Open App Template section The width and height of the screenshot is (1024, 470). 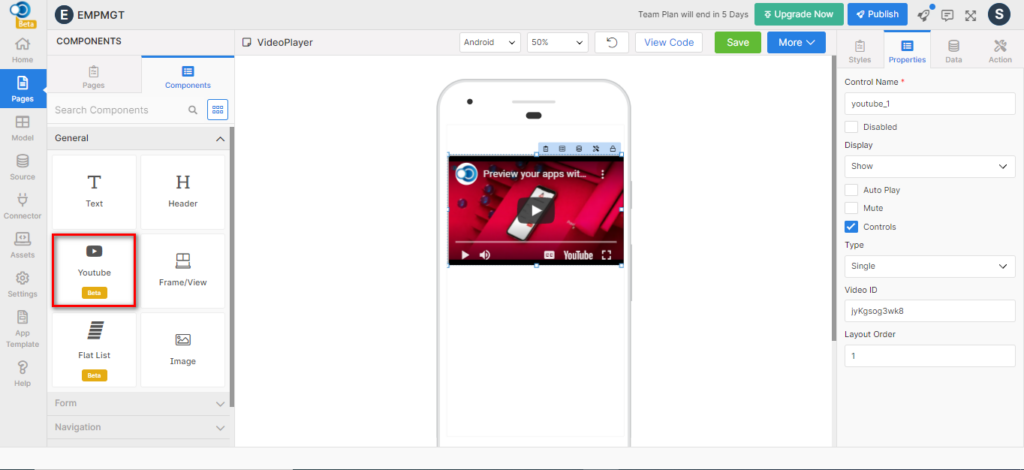tap(22, 329)
